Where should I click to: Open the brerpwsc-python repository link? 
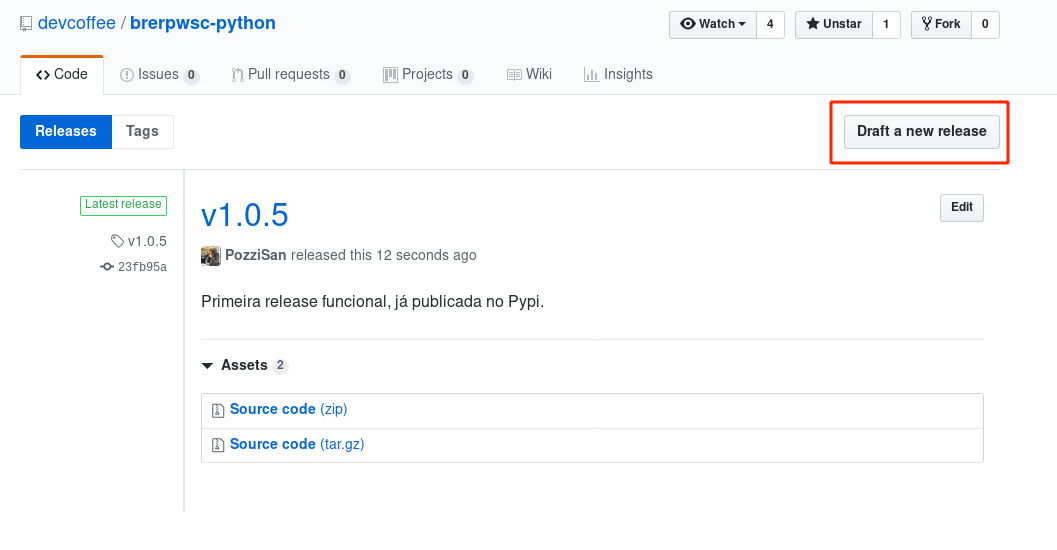[x=203, y=23]
